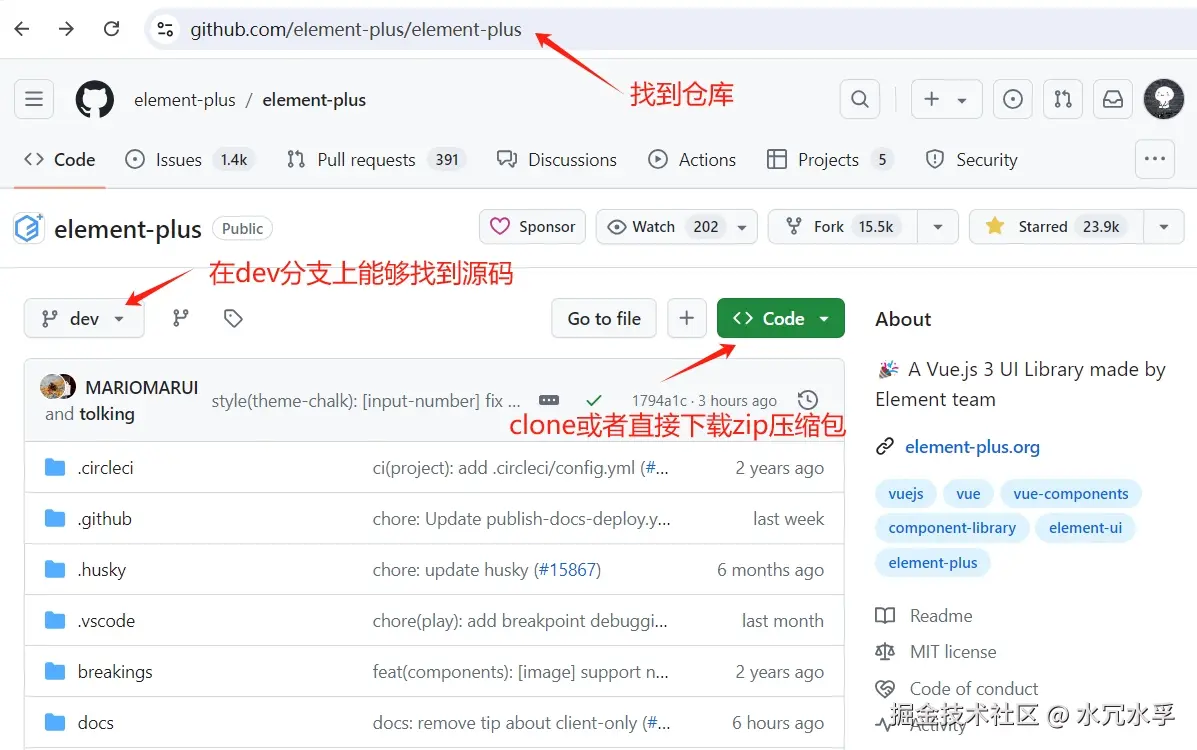This screenshot has width=1197, height=750.
Task: Open the #15867 pull request link
Action: (x=567, y=570)
